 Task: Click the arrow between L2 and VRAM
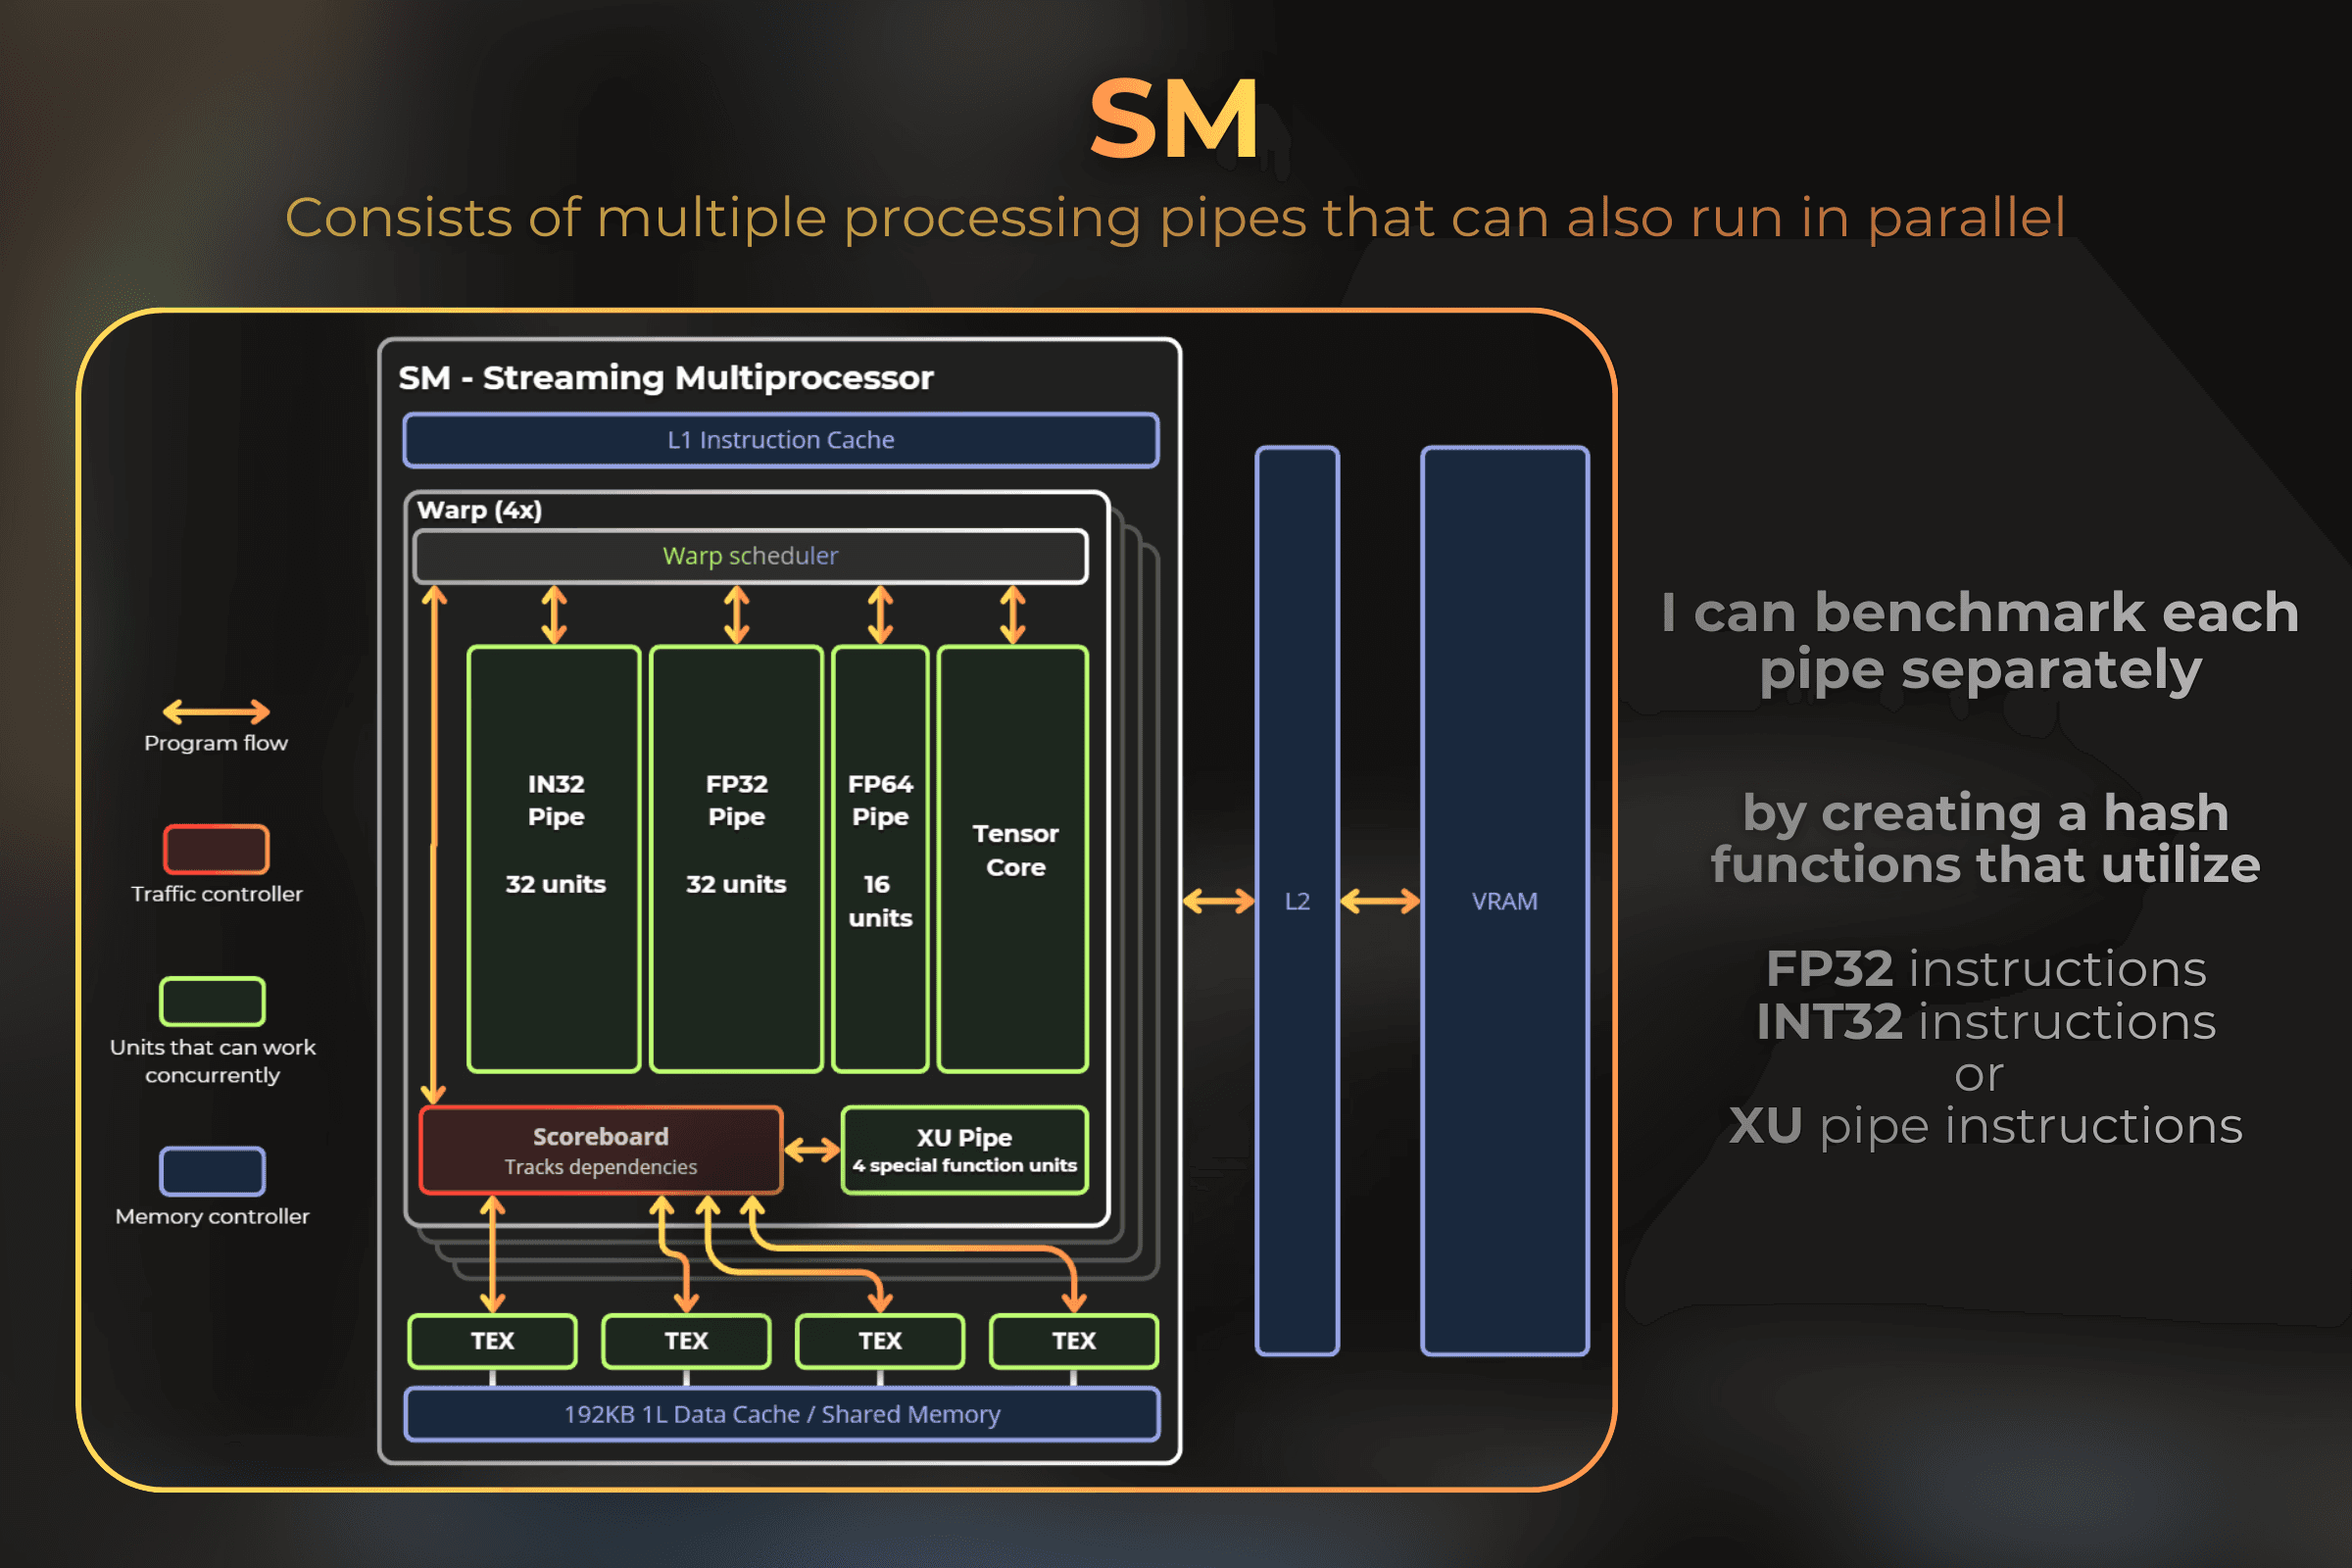1379,901
